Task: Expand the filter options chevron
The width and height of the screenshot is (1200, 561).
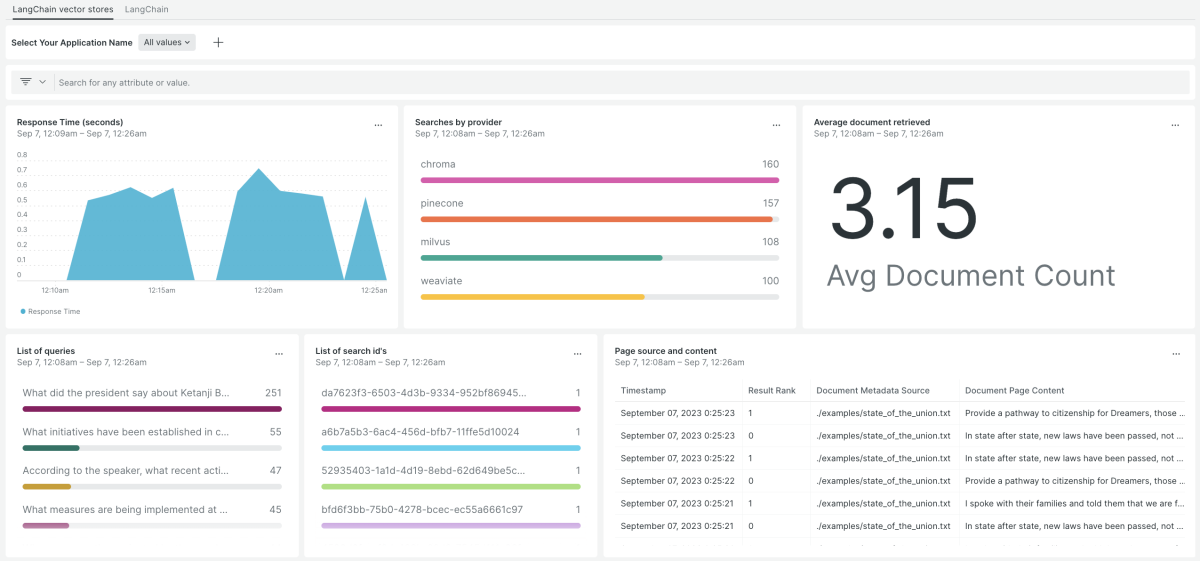Action: point(43,82)
